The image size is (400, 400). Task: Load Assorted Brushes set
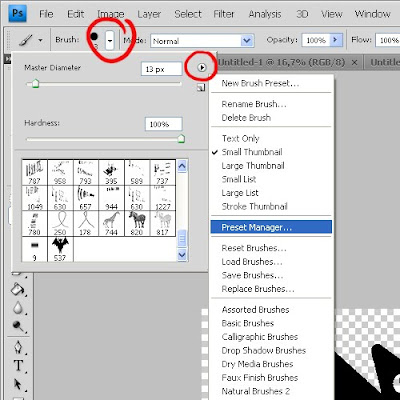271,310
